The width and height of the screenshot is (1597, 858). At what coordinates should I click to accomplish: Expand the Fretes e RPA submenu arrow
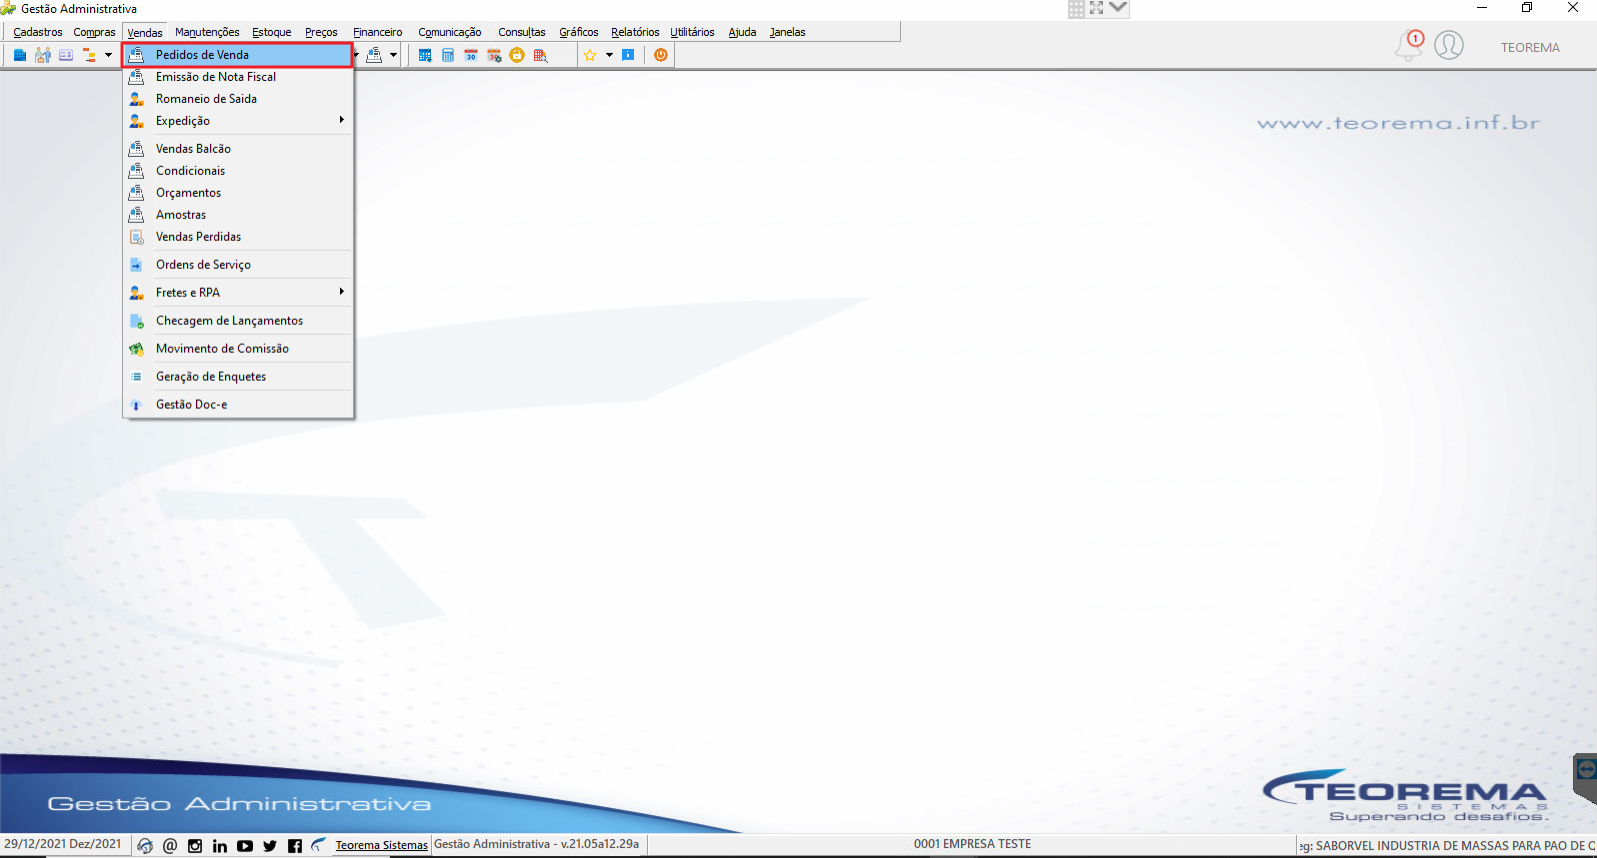[x=341, y=292]
